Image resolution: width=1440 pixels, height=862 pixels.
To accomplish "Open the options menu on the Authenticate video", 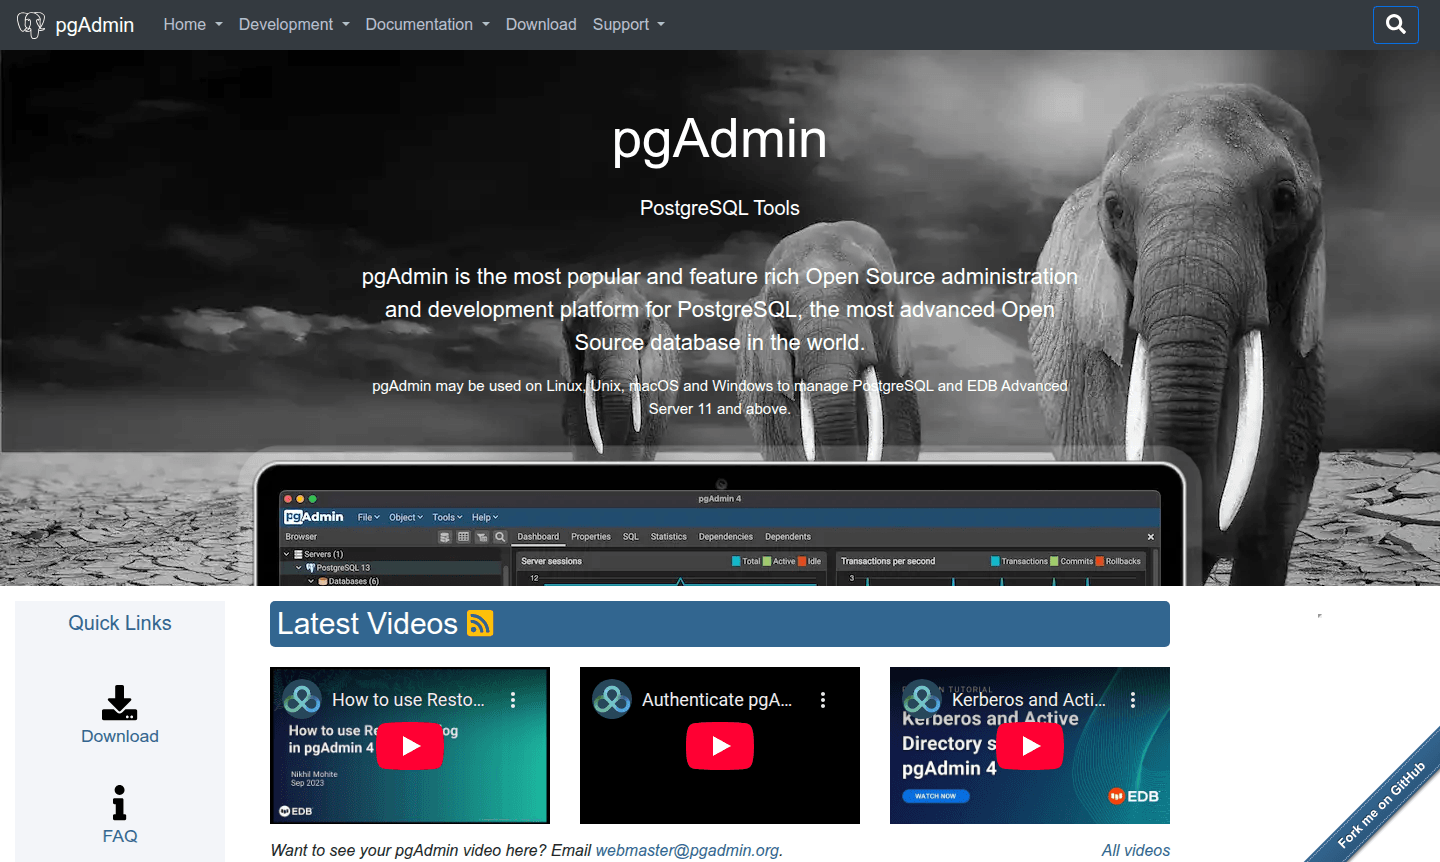I will (823, 700).
